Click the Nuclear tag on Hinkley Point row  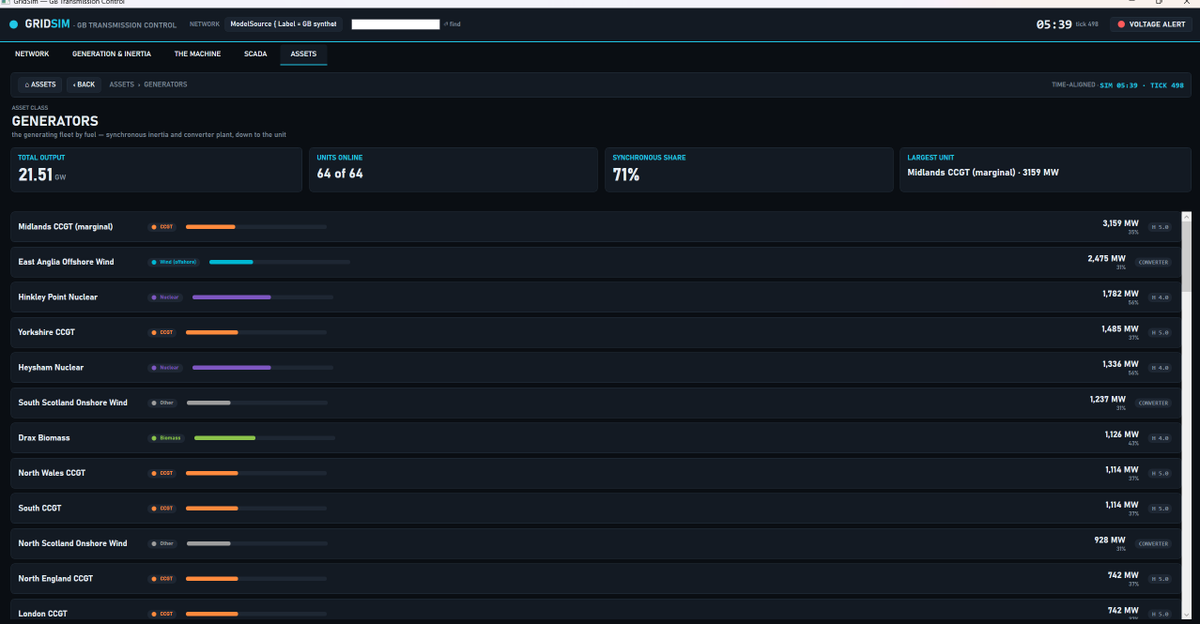(166, 297)
